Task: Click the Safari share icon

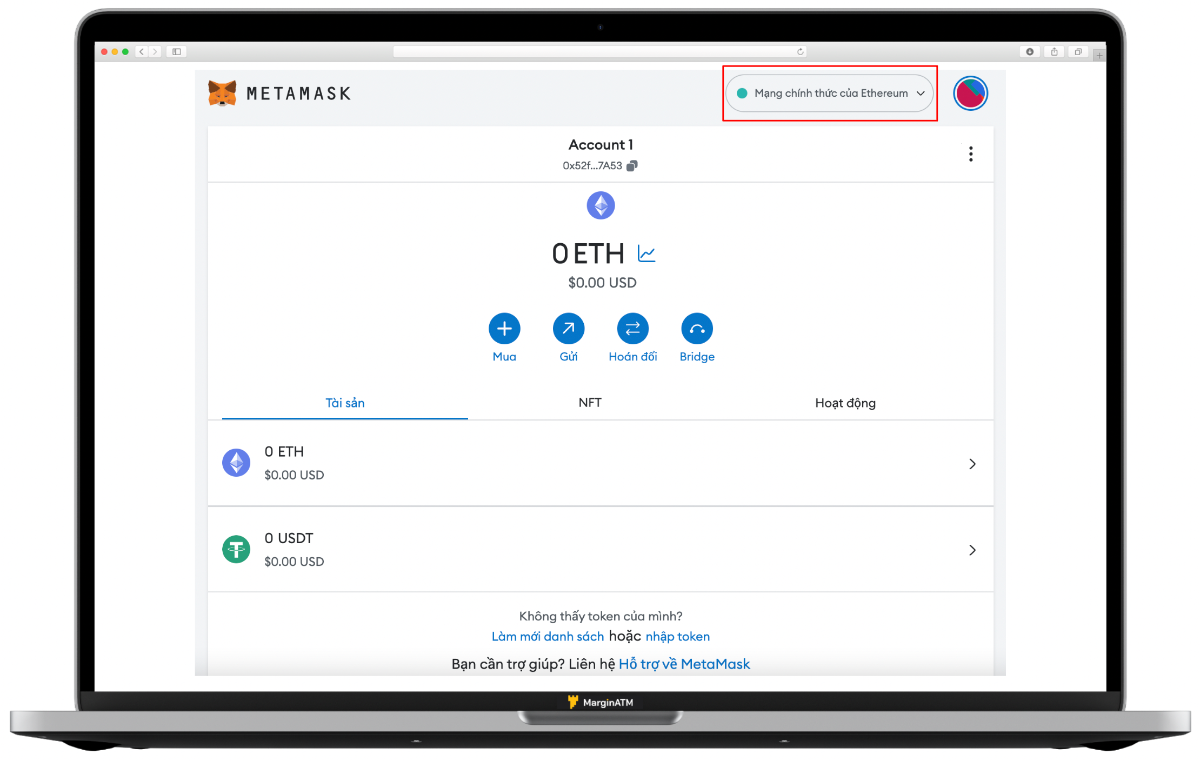Action: [x=1054, y=51]
